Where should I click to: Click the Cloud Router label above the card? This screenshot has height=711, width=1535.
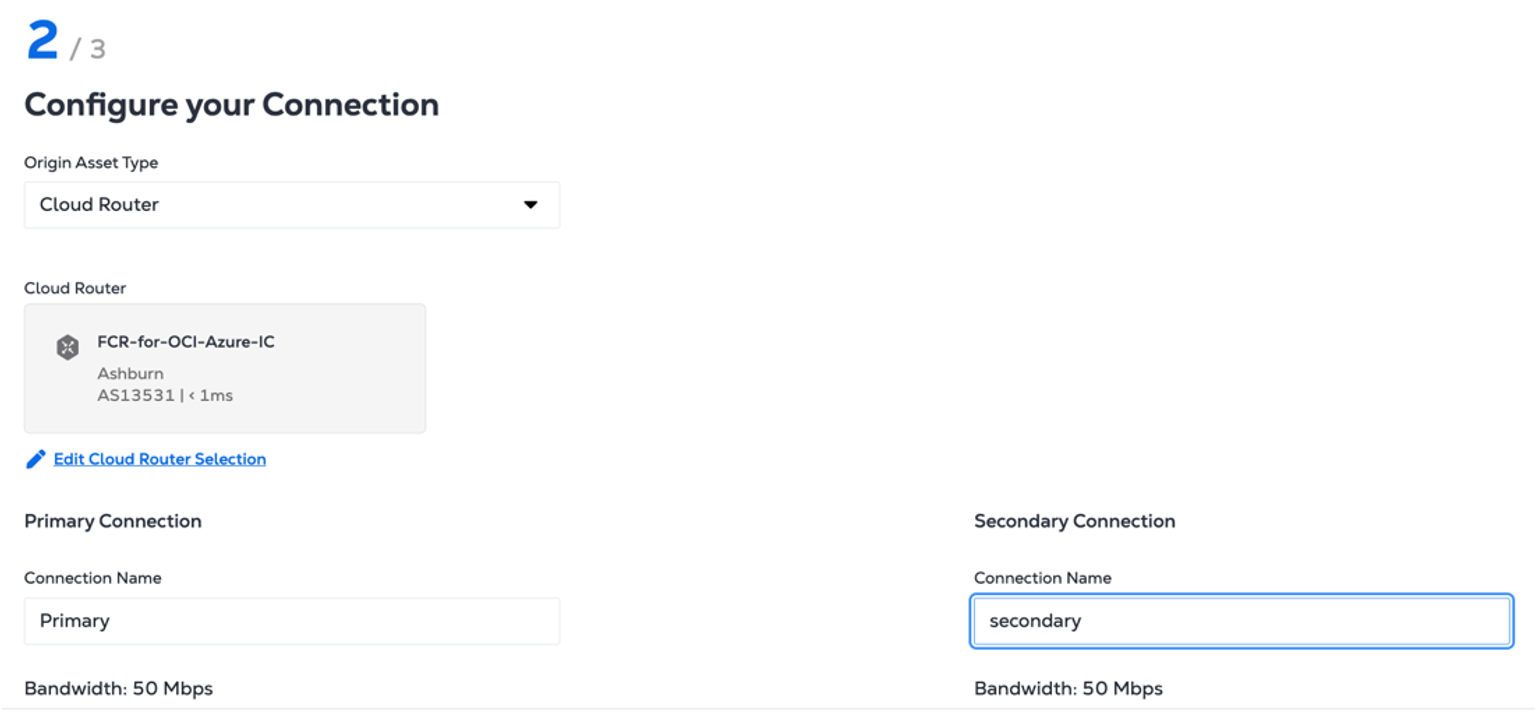tap(75, 288)
